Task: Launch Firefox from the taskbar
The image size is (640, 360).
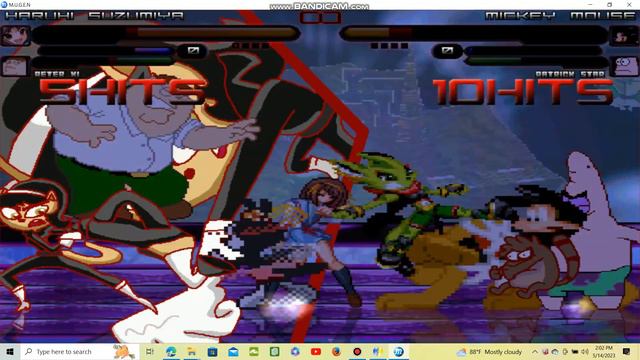Action: pos(336,351)
